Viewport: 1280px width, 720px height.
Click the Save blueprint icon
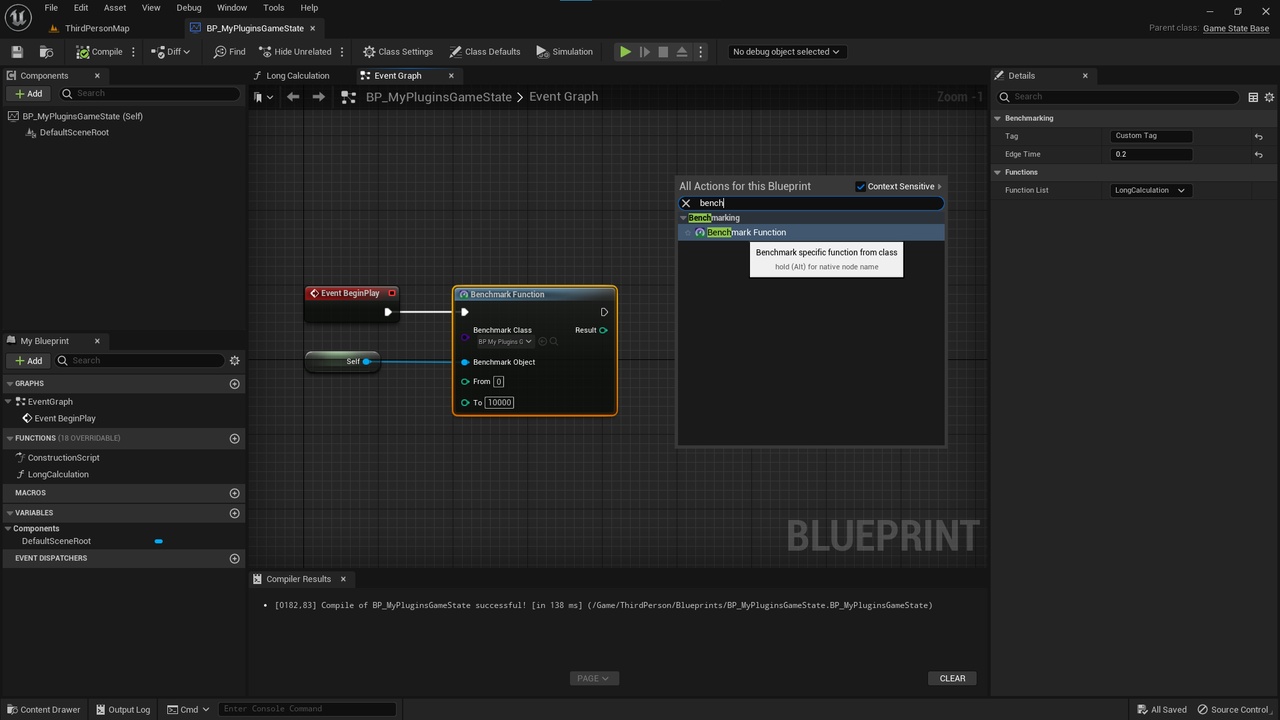tap(17, 52)
